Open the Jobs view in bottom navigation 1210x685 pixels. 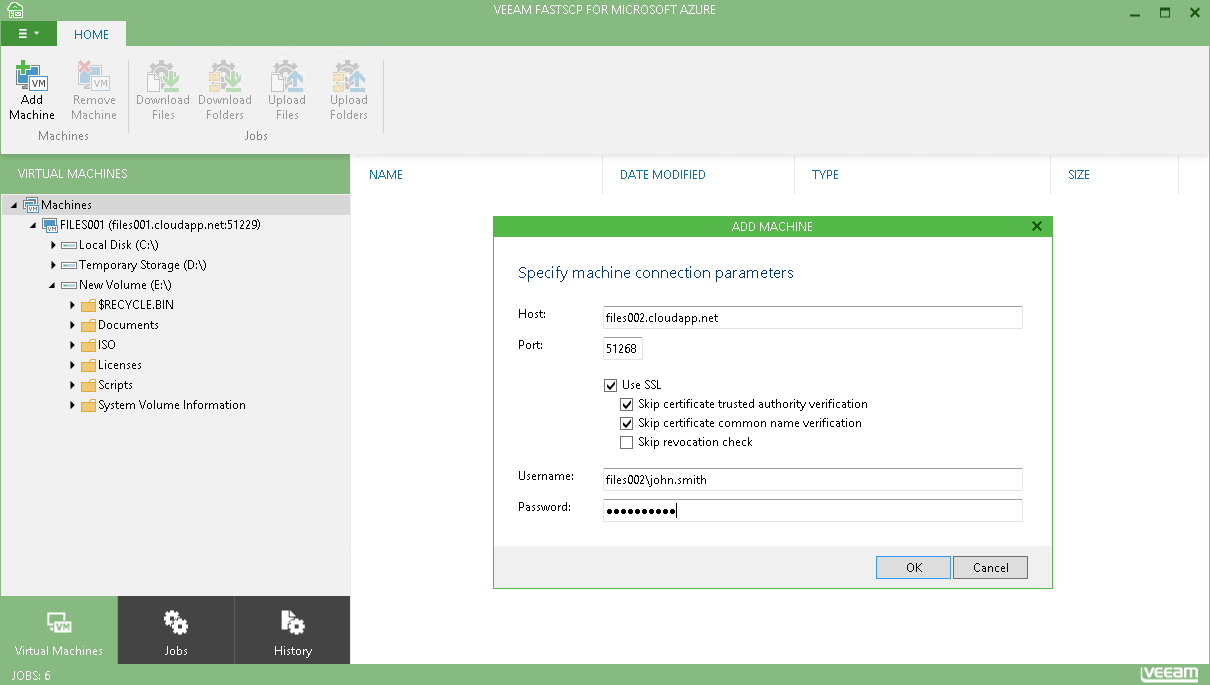(x=175, y=631)
